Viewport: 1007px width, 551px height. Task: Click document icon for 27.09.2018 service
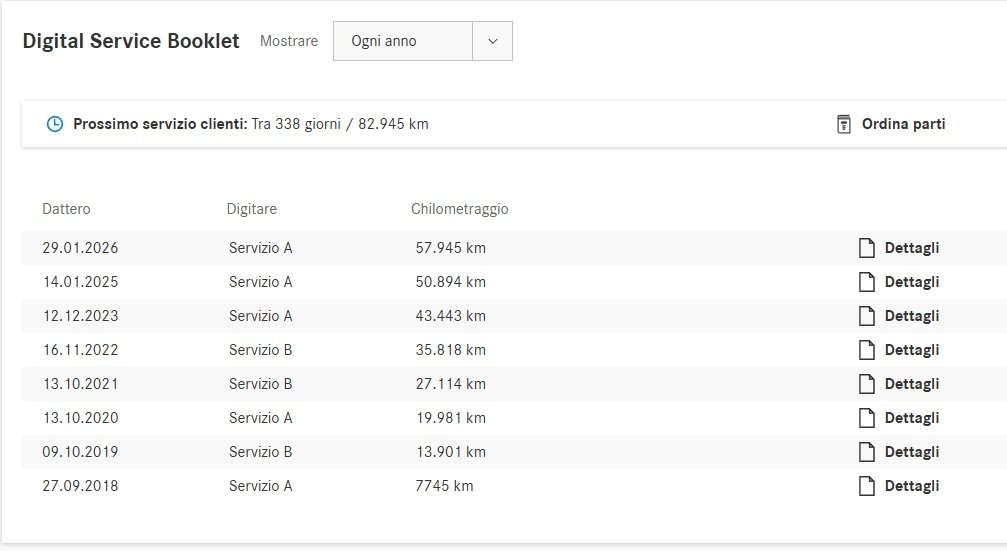[x=867, y=486]
